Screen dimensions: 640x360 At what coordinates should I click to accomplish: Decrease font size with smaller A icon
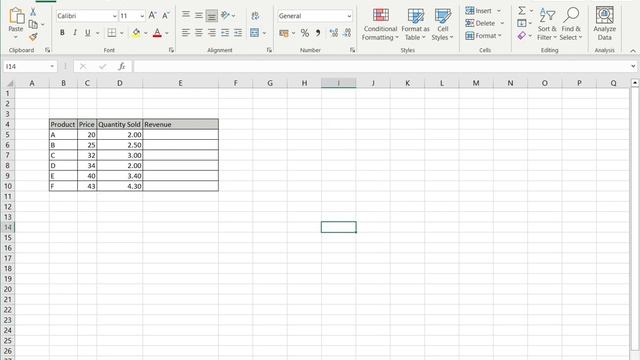(165, 16)
